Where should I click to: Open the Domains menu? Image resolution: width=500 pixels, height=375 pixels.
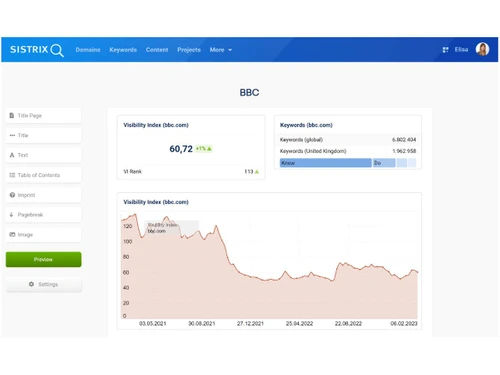click(x=88, y=50)
